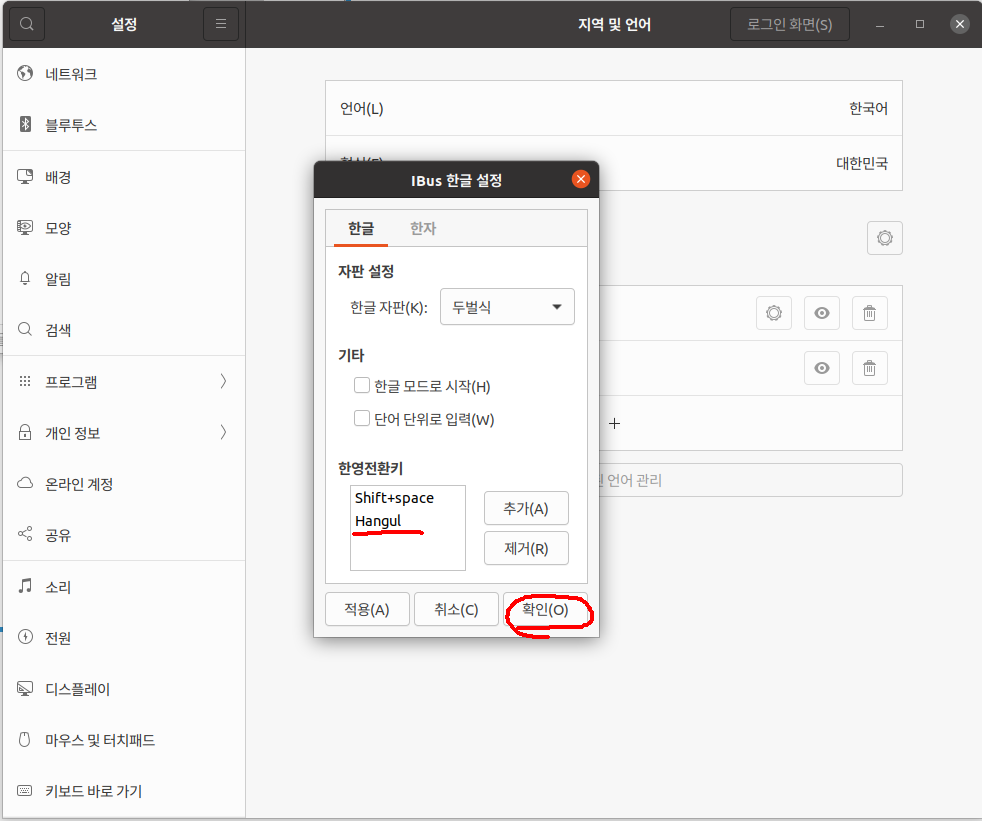Viewport: 982px width, 821px height.
Task: Select 검색 in the sidebar
Action: pos(124,329)
